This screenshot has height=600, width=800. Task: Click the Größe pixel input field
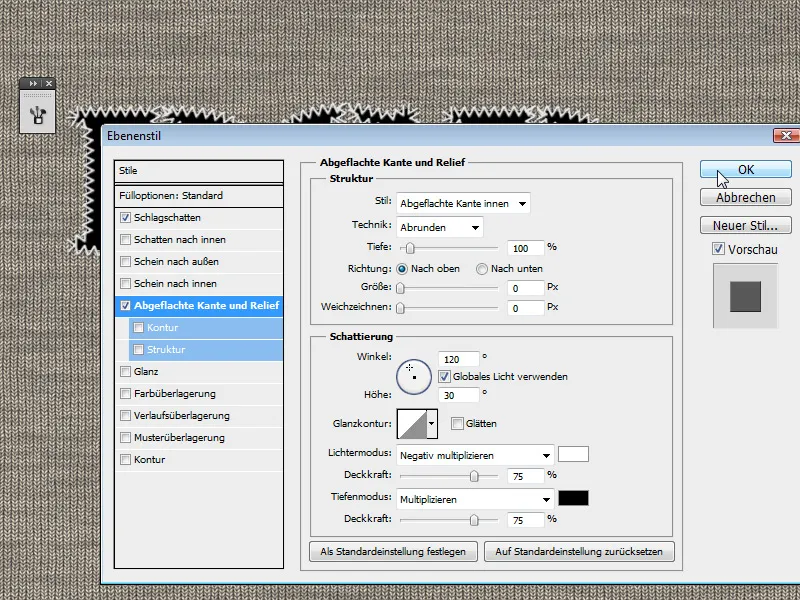[525, 288]
